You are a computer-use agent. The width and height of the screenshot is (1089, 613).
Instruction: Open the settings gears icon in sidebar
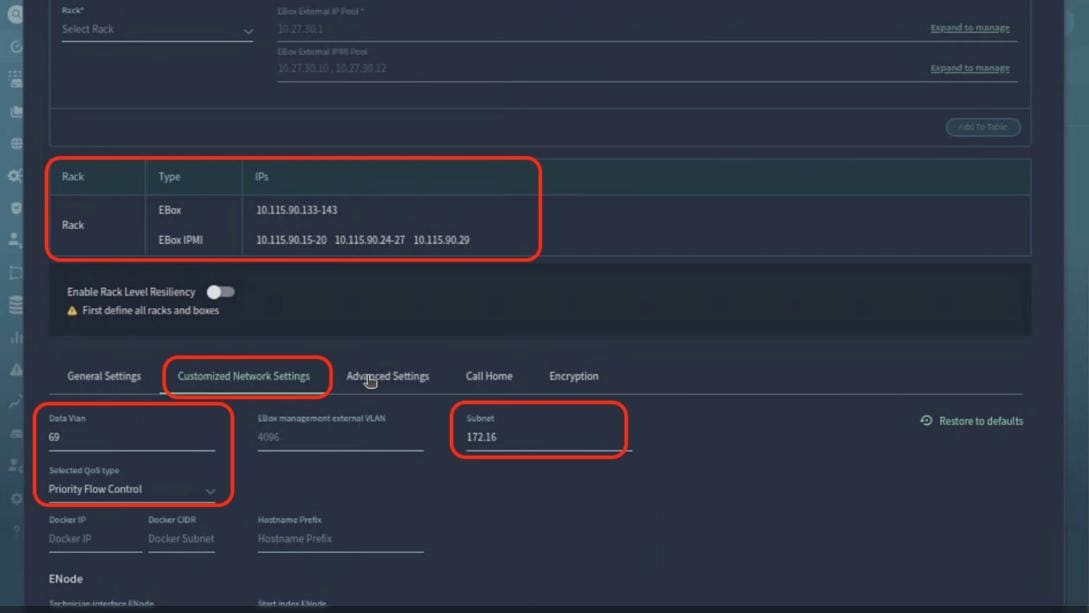13,174
